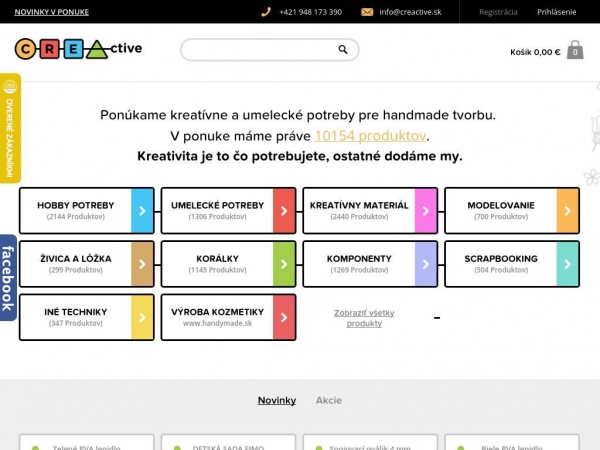Click the phone number +421 948 173 390

tap(311, 12)
